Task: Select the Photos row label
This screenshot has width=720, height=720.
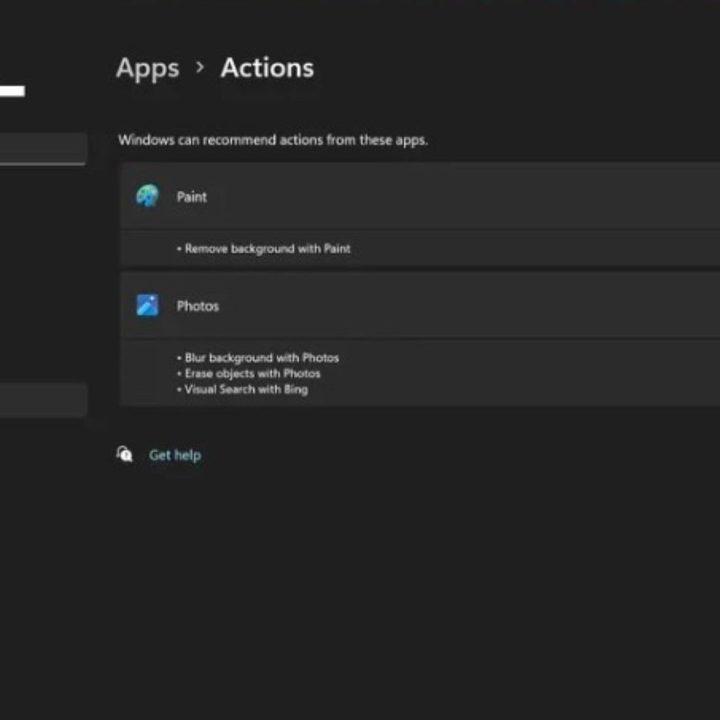Action: (x=197, y=306)
